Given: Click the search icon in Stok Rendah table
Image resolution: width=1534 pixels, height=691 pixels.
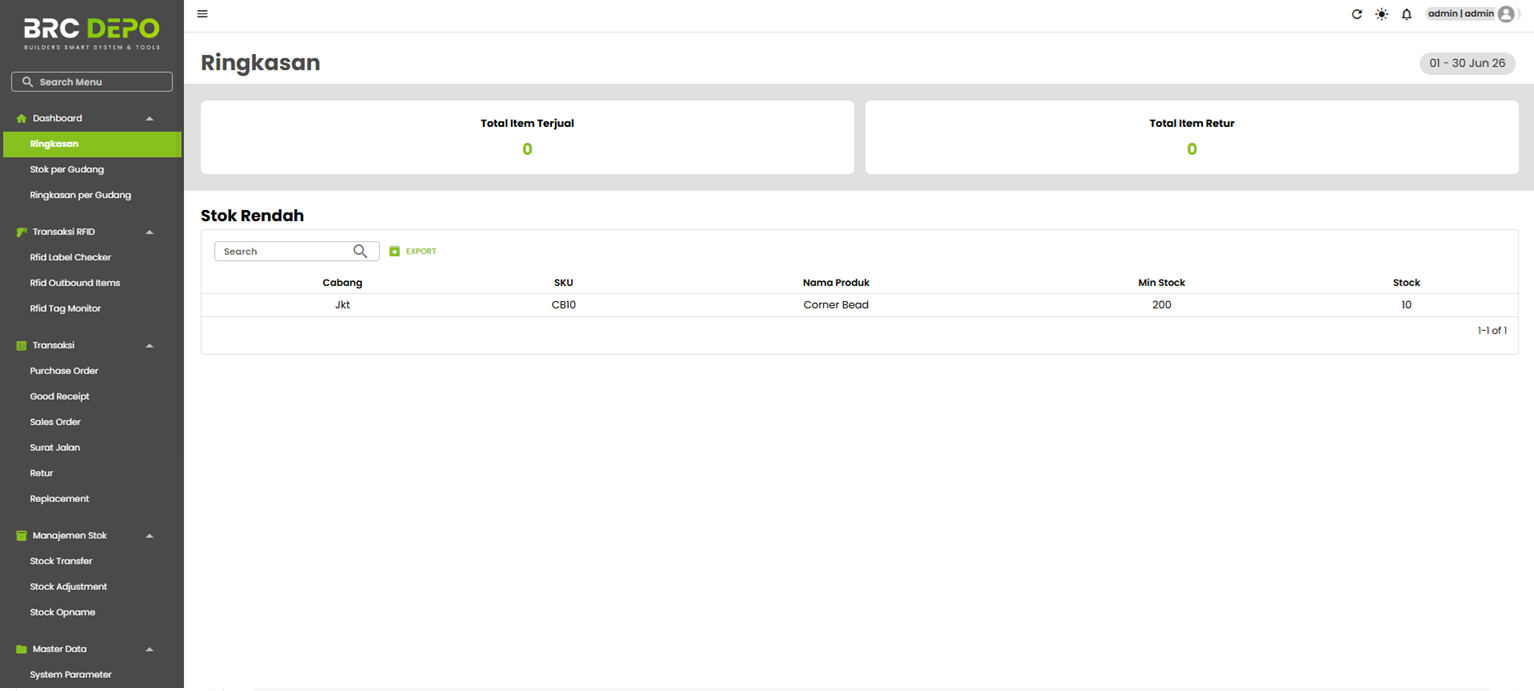Looking at the screenshot, I should pyautogui.click(x=360, y=251).
